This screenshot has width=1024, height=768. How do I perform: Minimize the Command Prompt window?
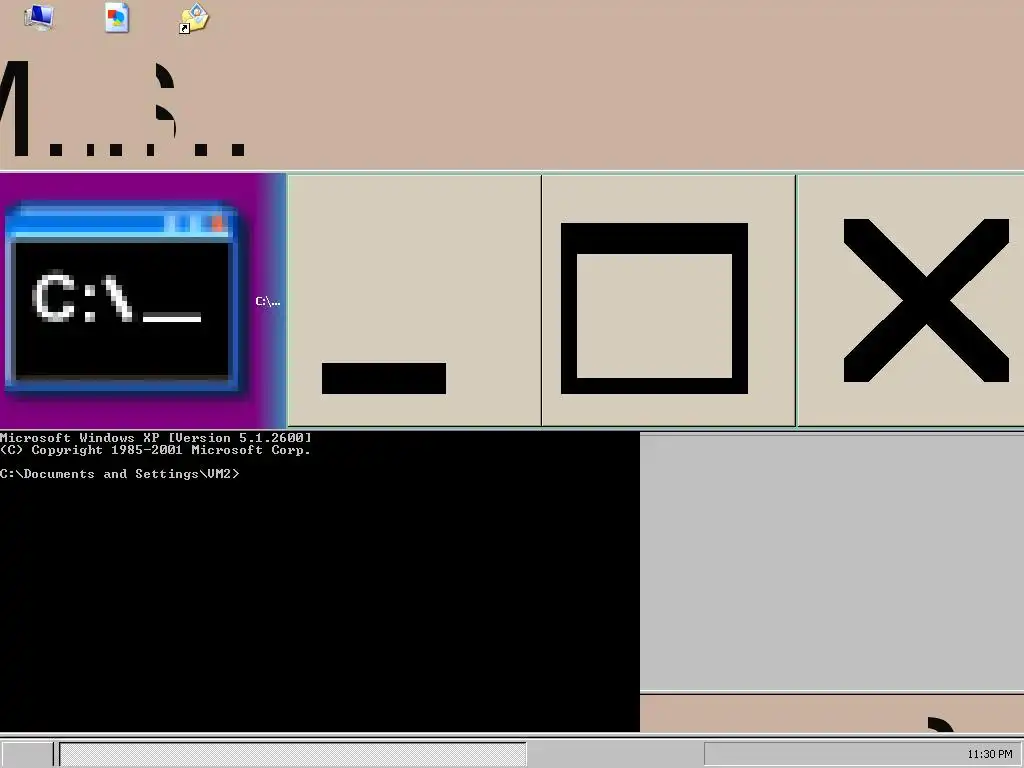tap(415, 301)
